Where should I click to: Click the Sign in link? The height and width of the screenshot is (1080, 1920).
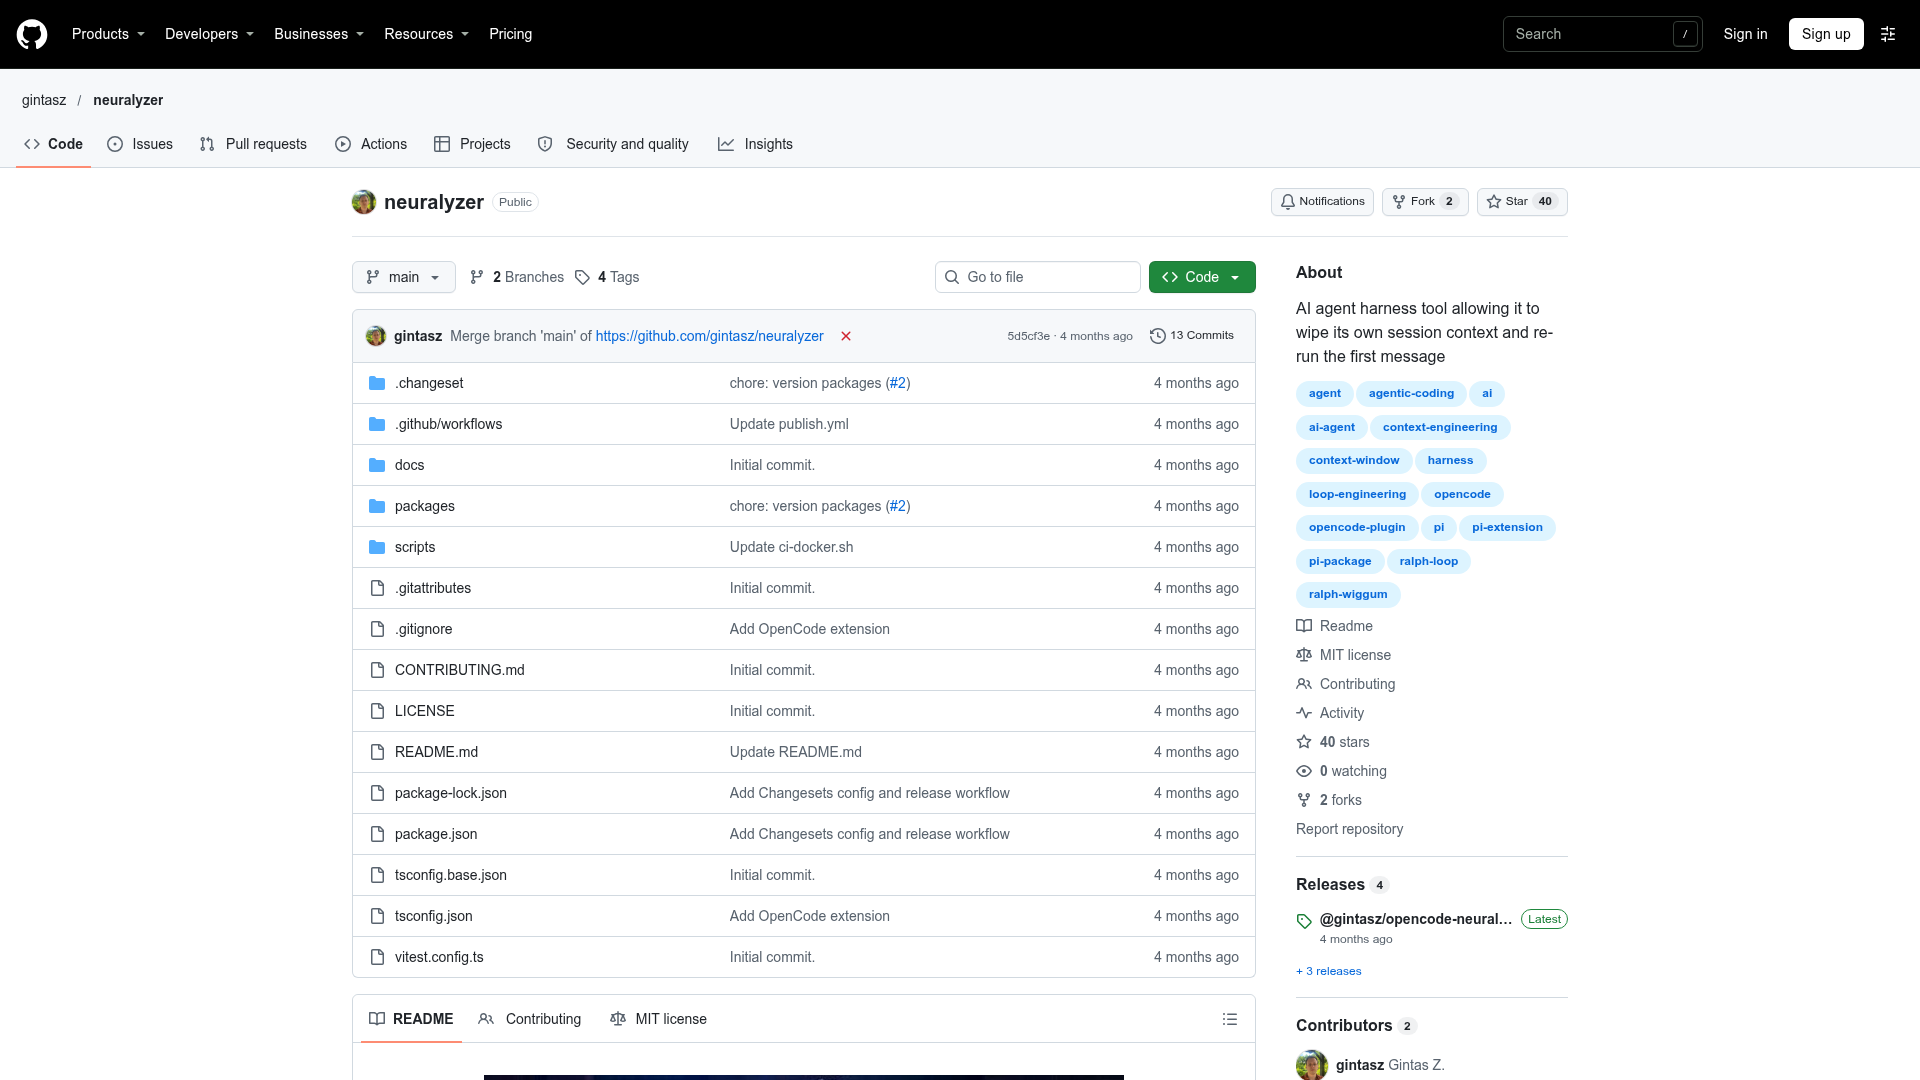click(x=1745, y=34)
